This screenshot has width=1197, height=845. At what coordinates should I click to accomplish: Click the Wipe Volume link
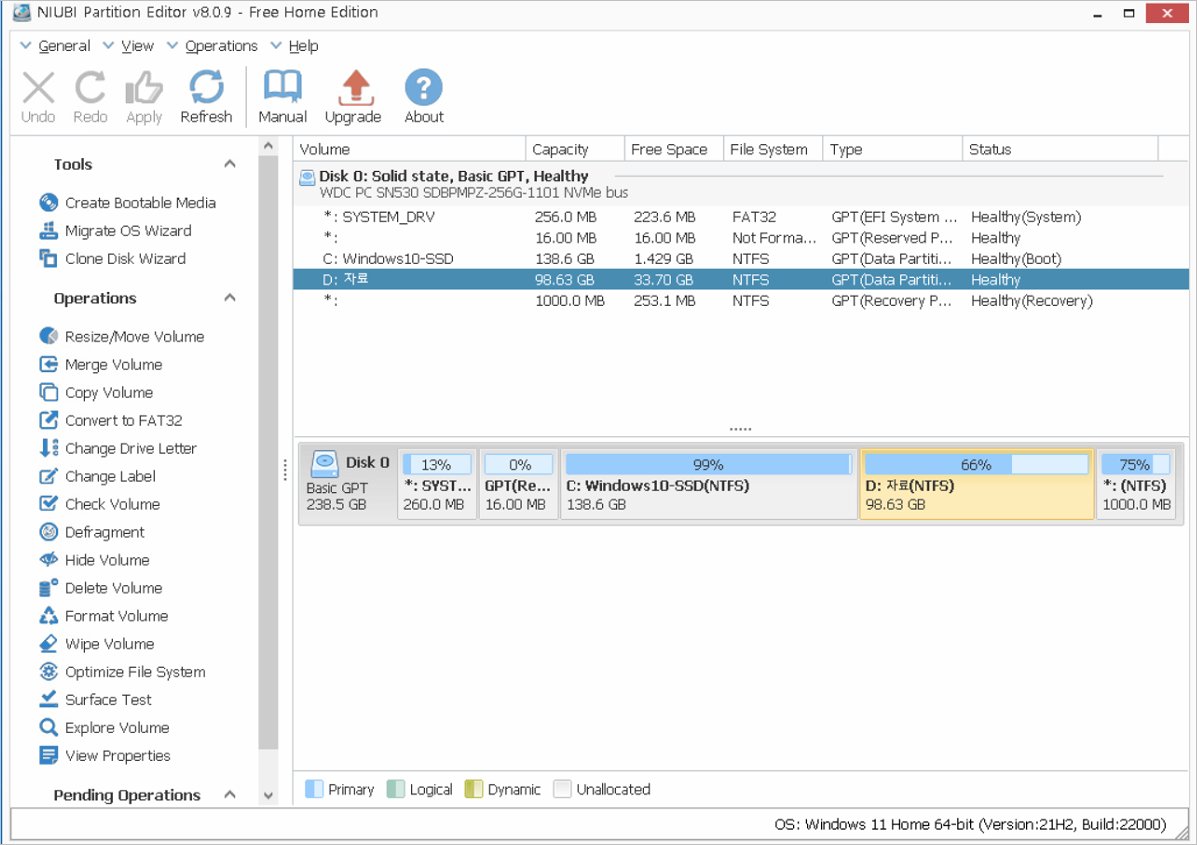[x=109, y=644]
